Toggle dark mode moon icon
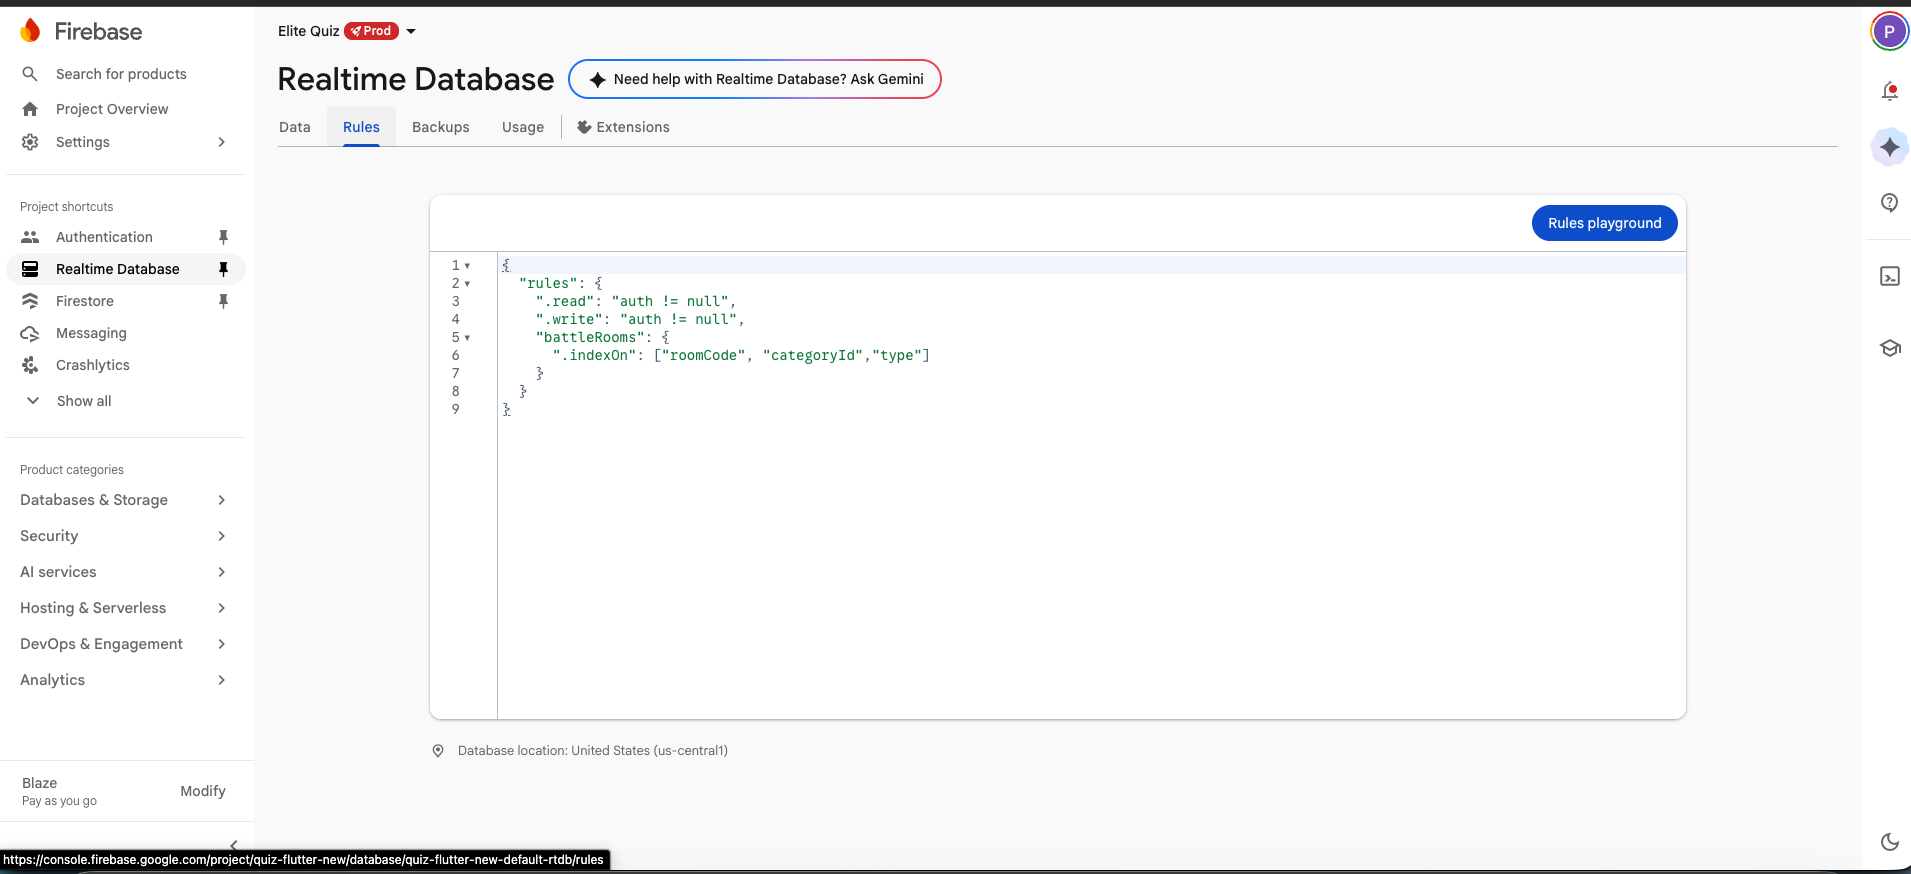The height and width of the screenshot is (874, 1911). [1889, 842]
